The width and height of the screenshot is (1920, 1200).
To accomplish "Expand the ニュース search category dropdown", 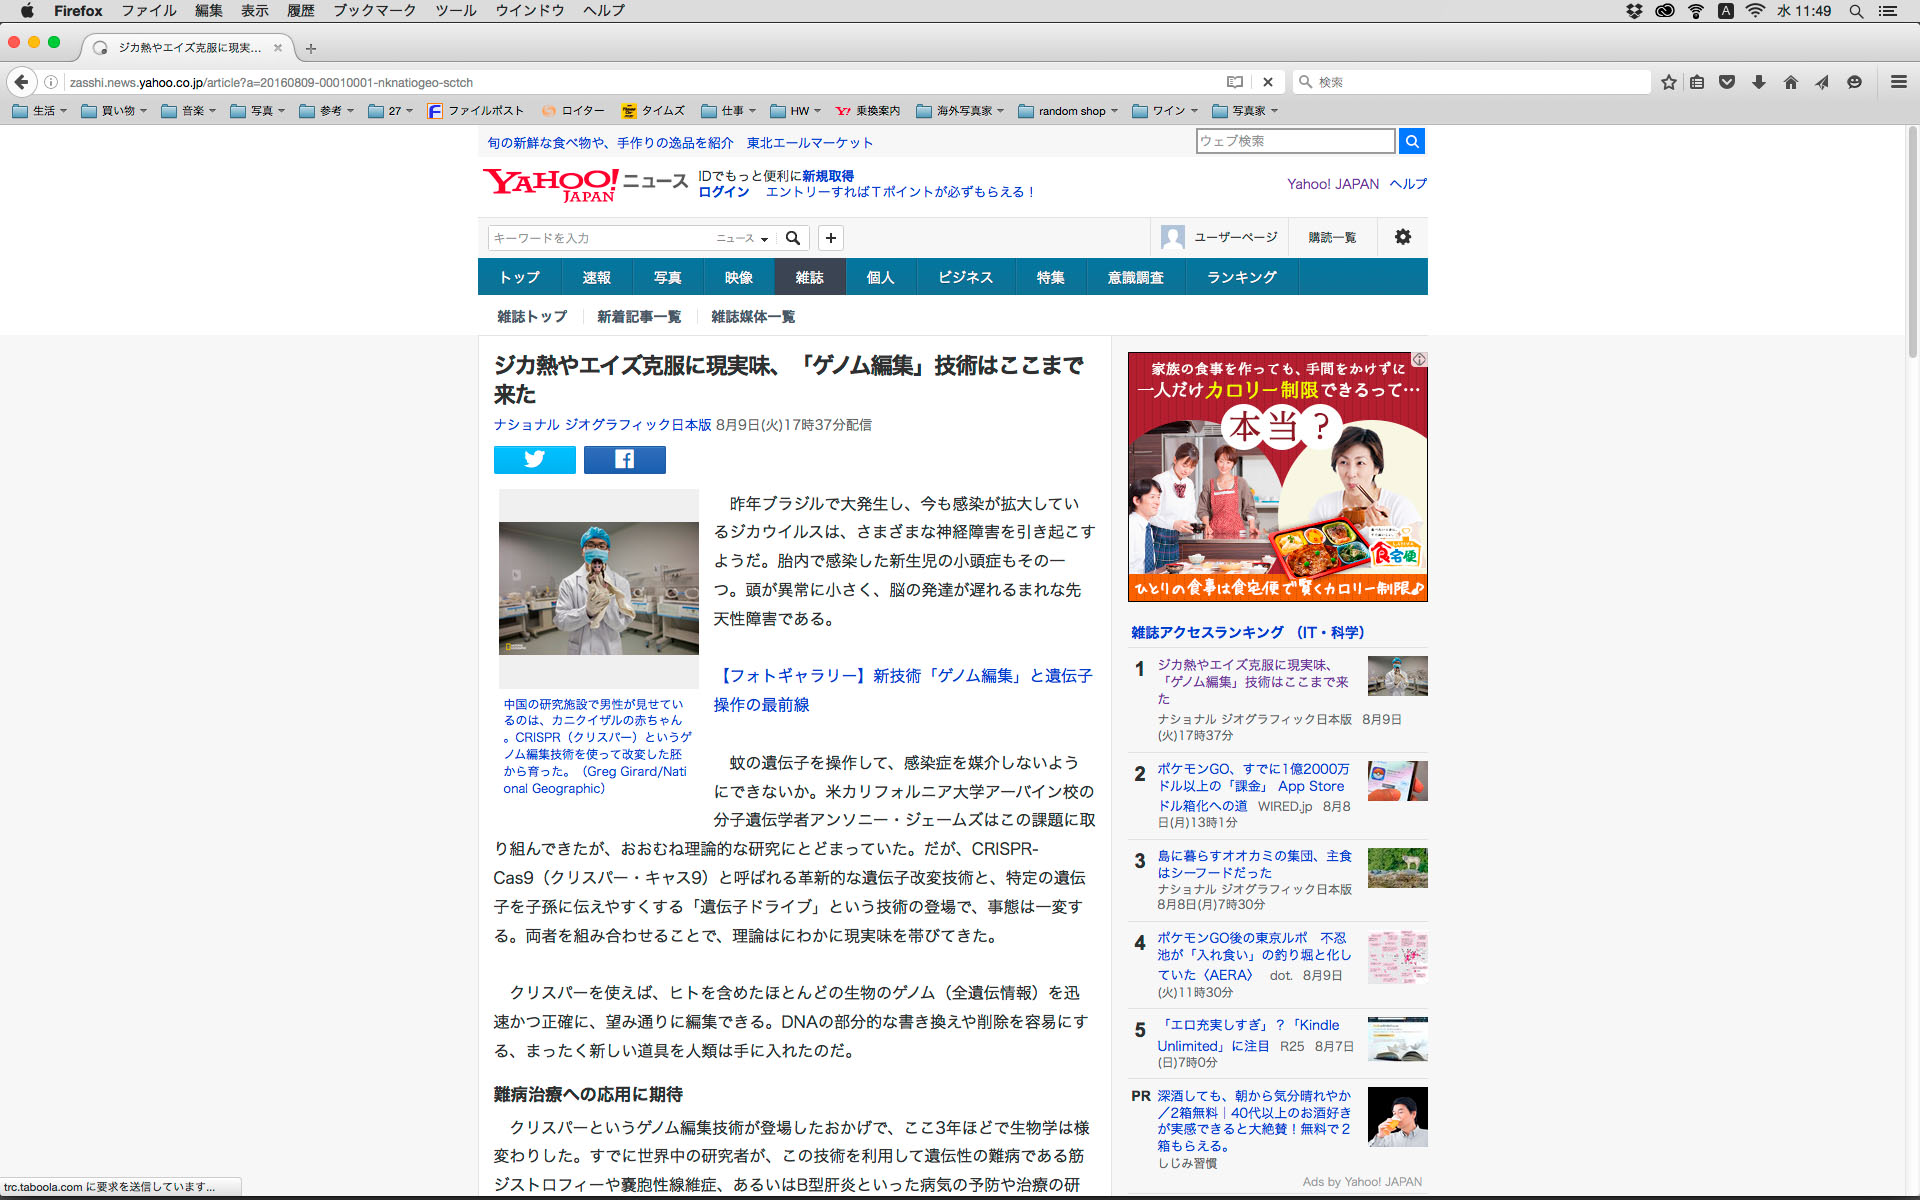I will pyautogui.click(x=742, y=238).
